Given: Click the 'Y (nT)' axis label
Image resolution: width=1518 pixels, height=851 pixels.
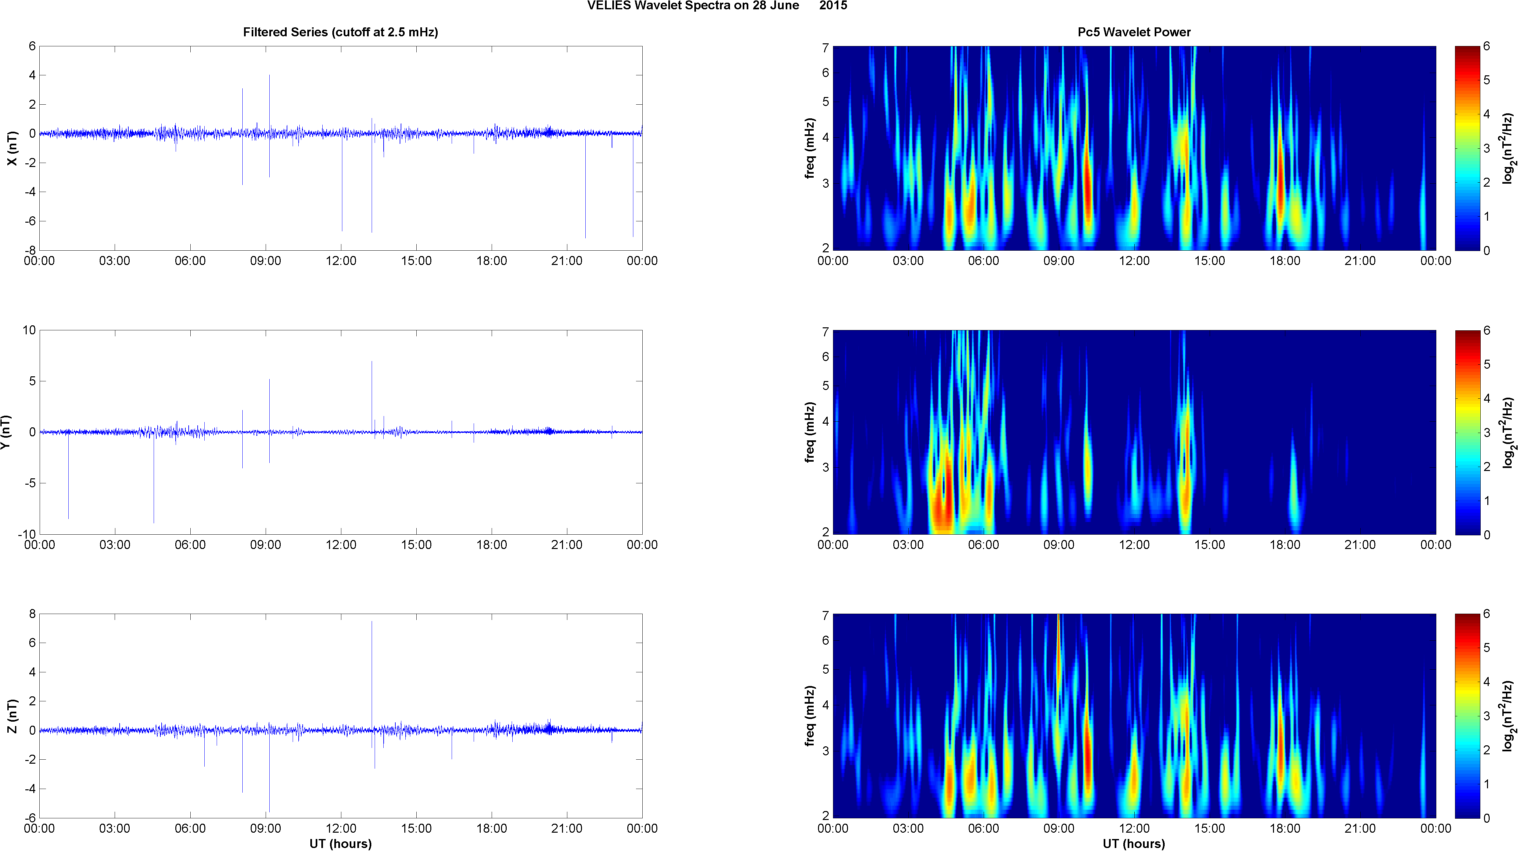Looking at the screenshot, I should (x=6, y=432).
